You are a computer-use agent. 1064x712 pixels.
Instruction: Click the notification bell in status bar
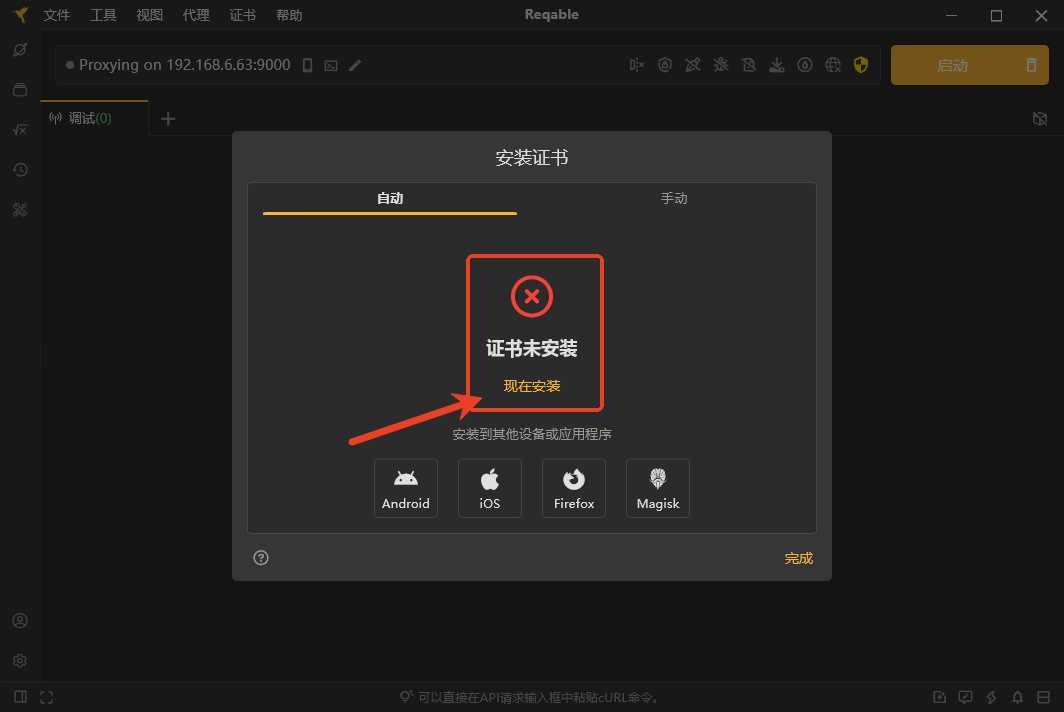tap(1017, 697)
